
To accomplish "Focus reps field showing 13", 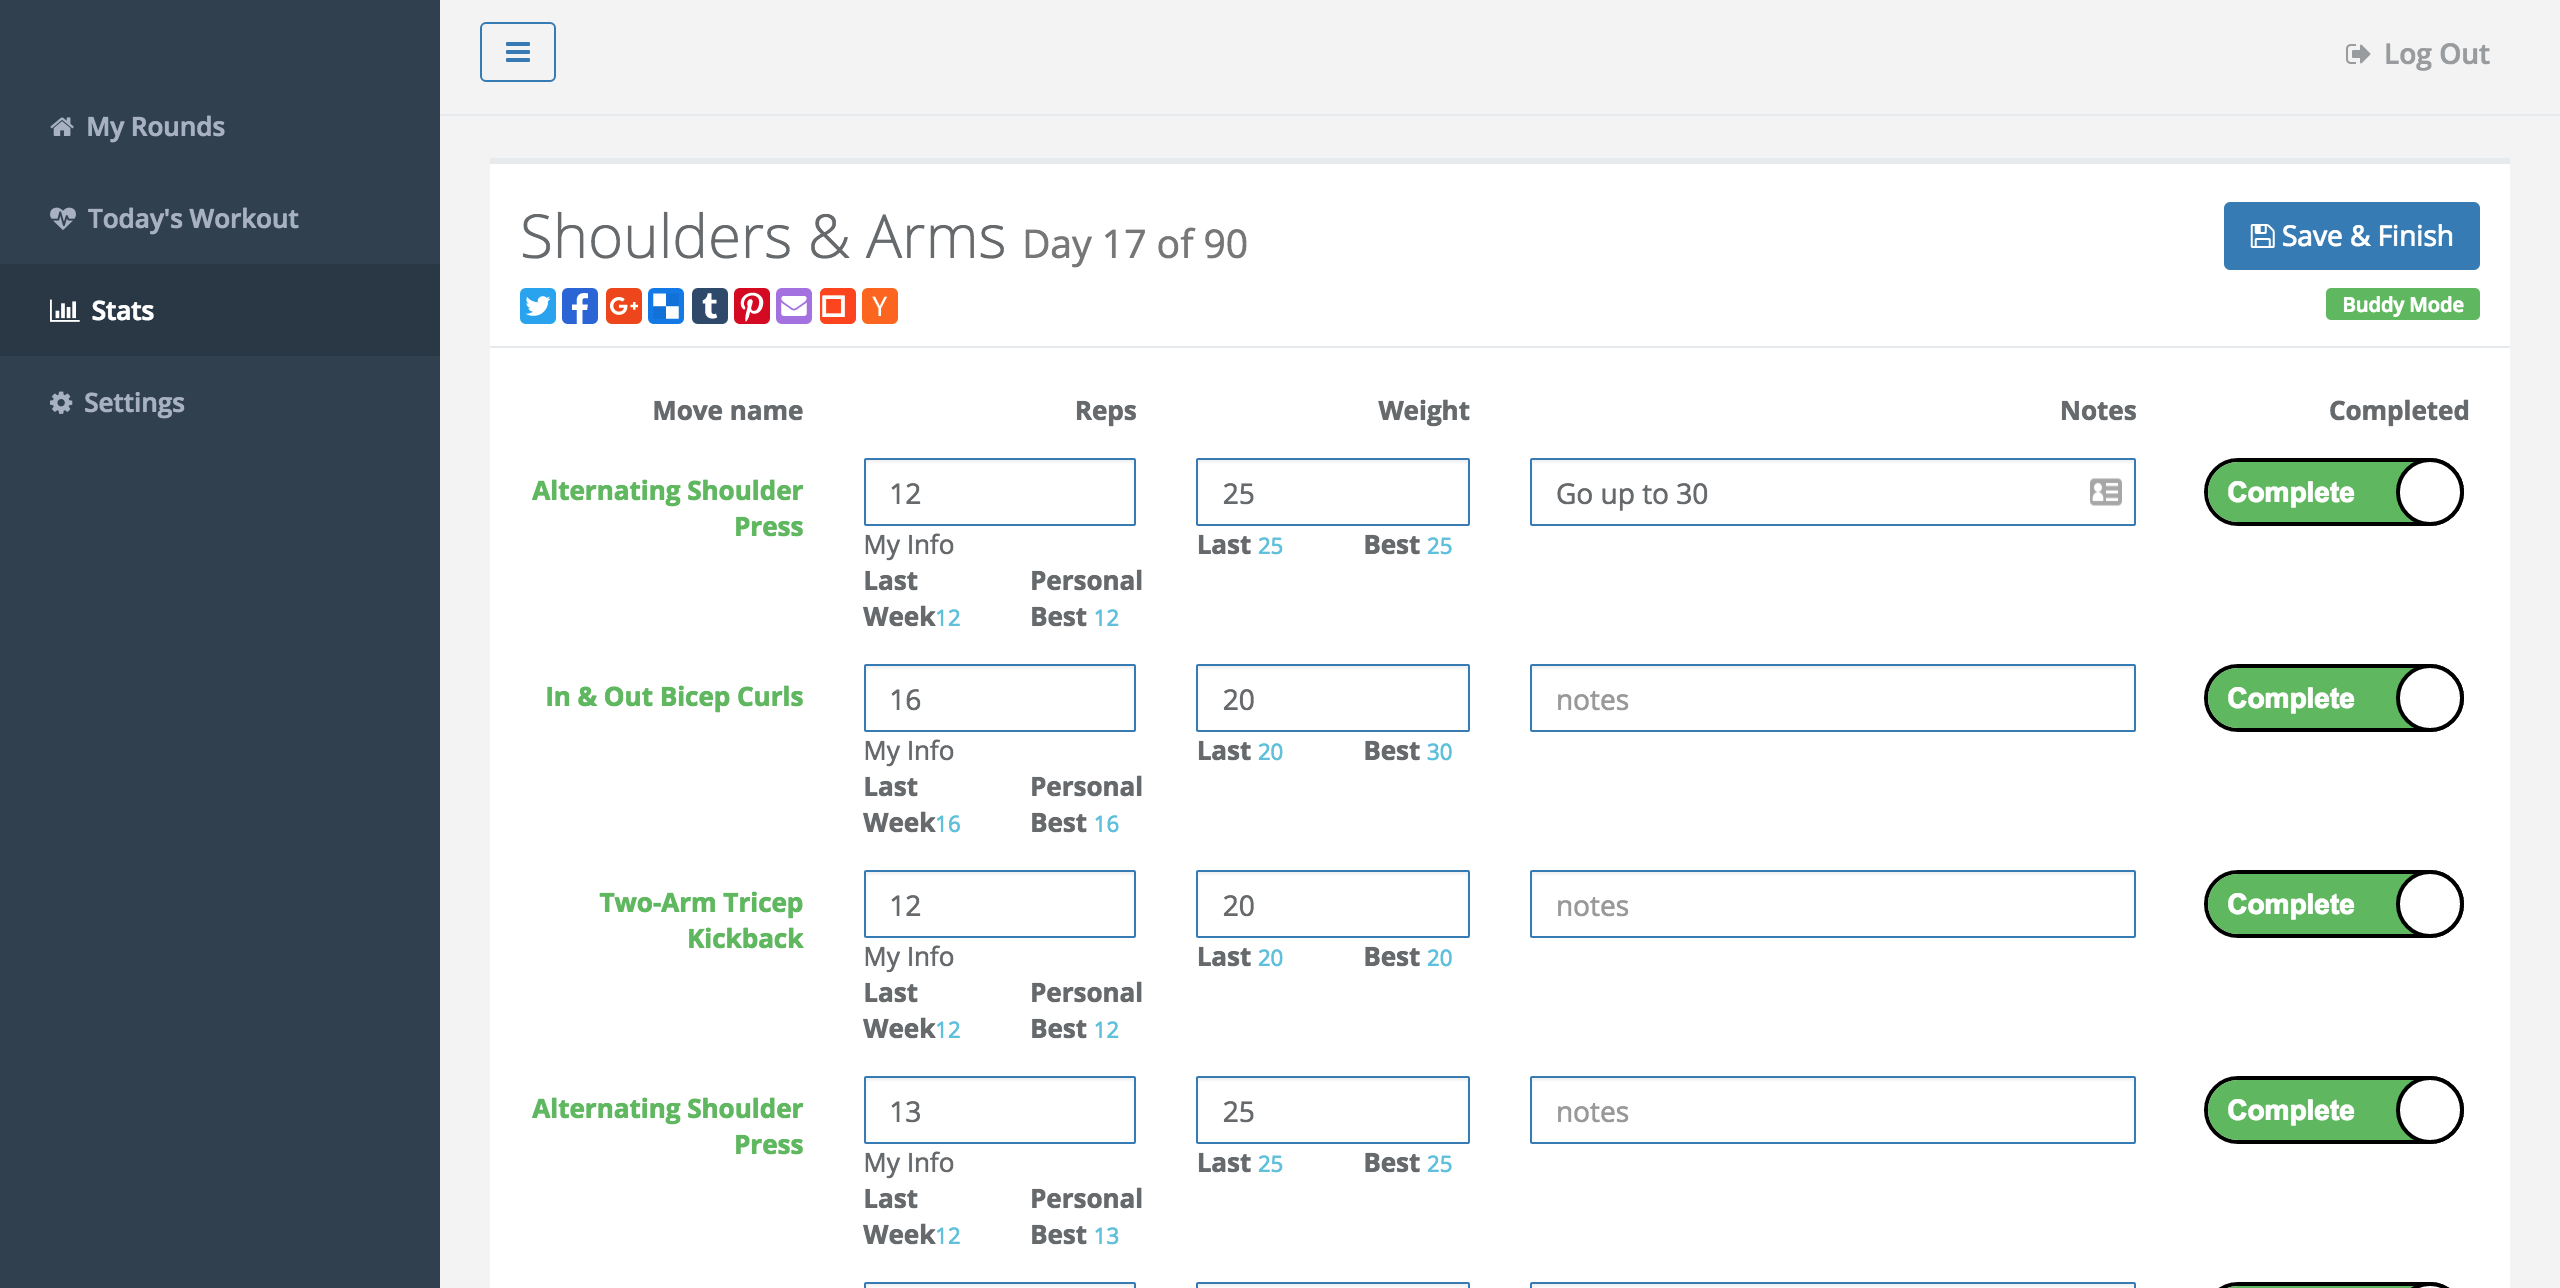I will 1000,1110.
